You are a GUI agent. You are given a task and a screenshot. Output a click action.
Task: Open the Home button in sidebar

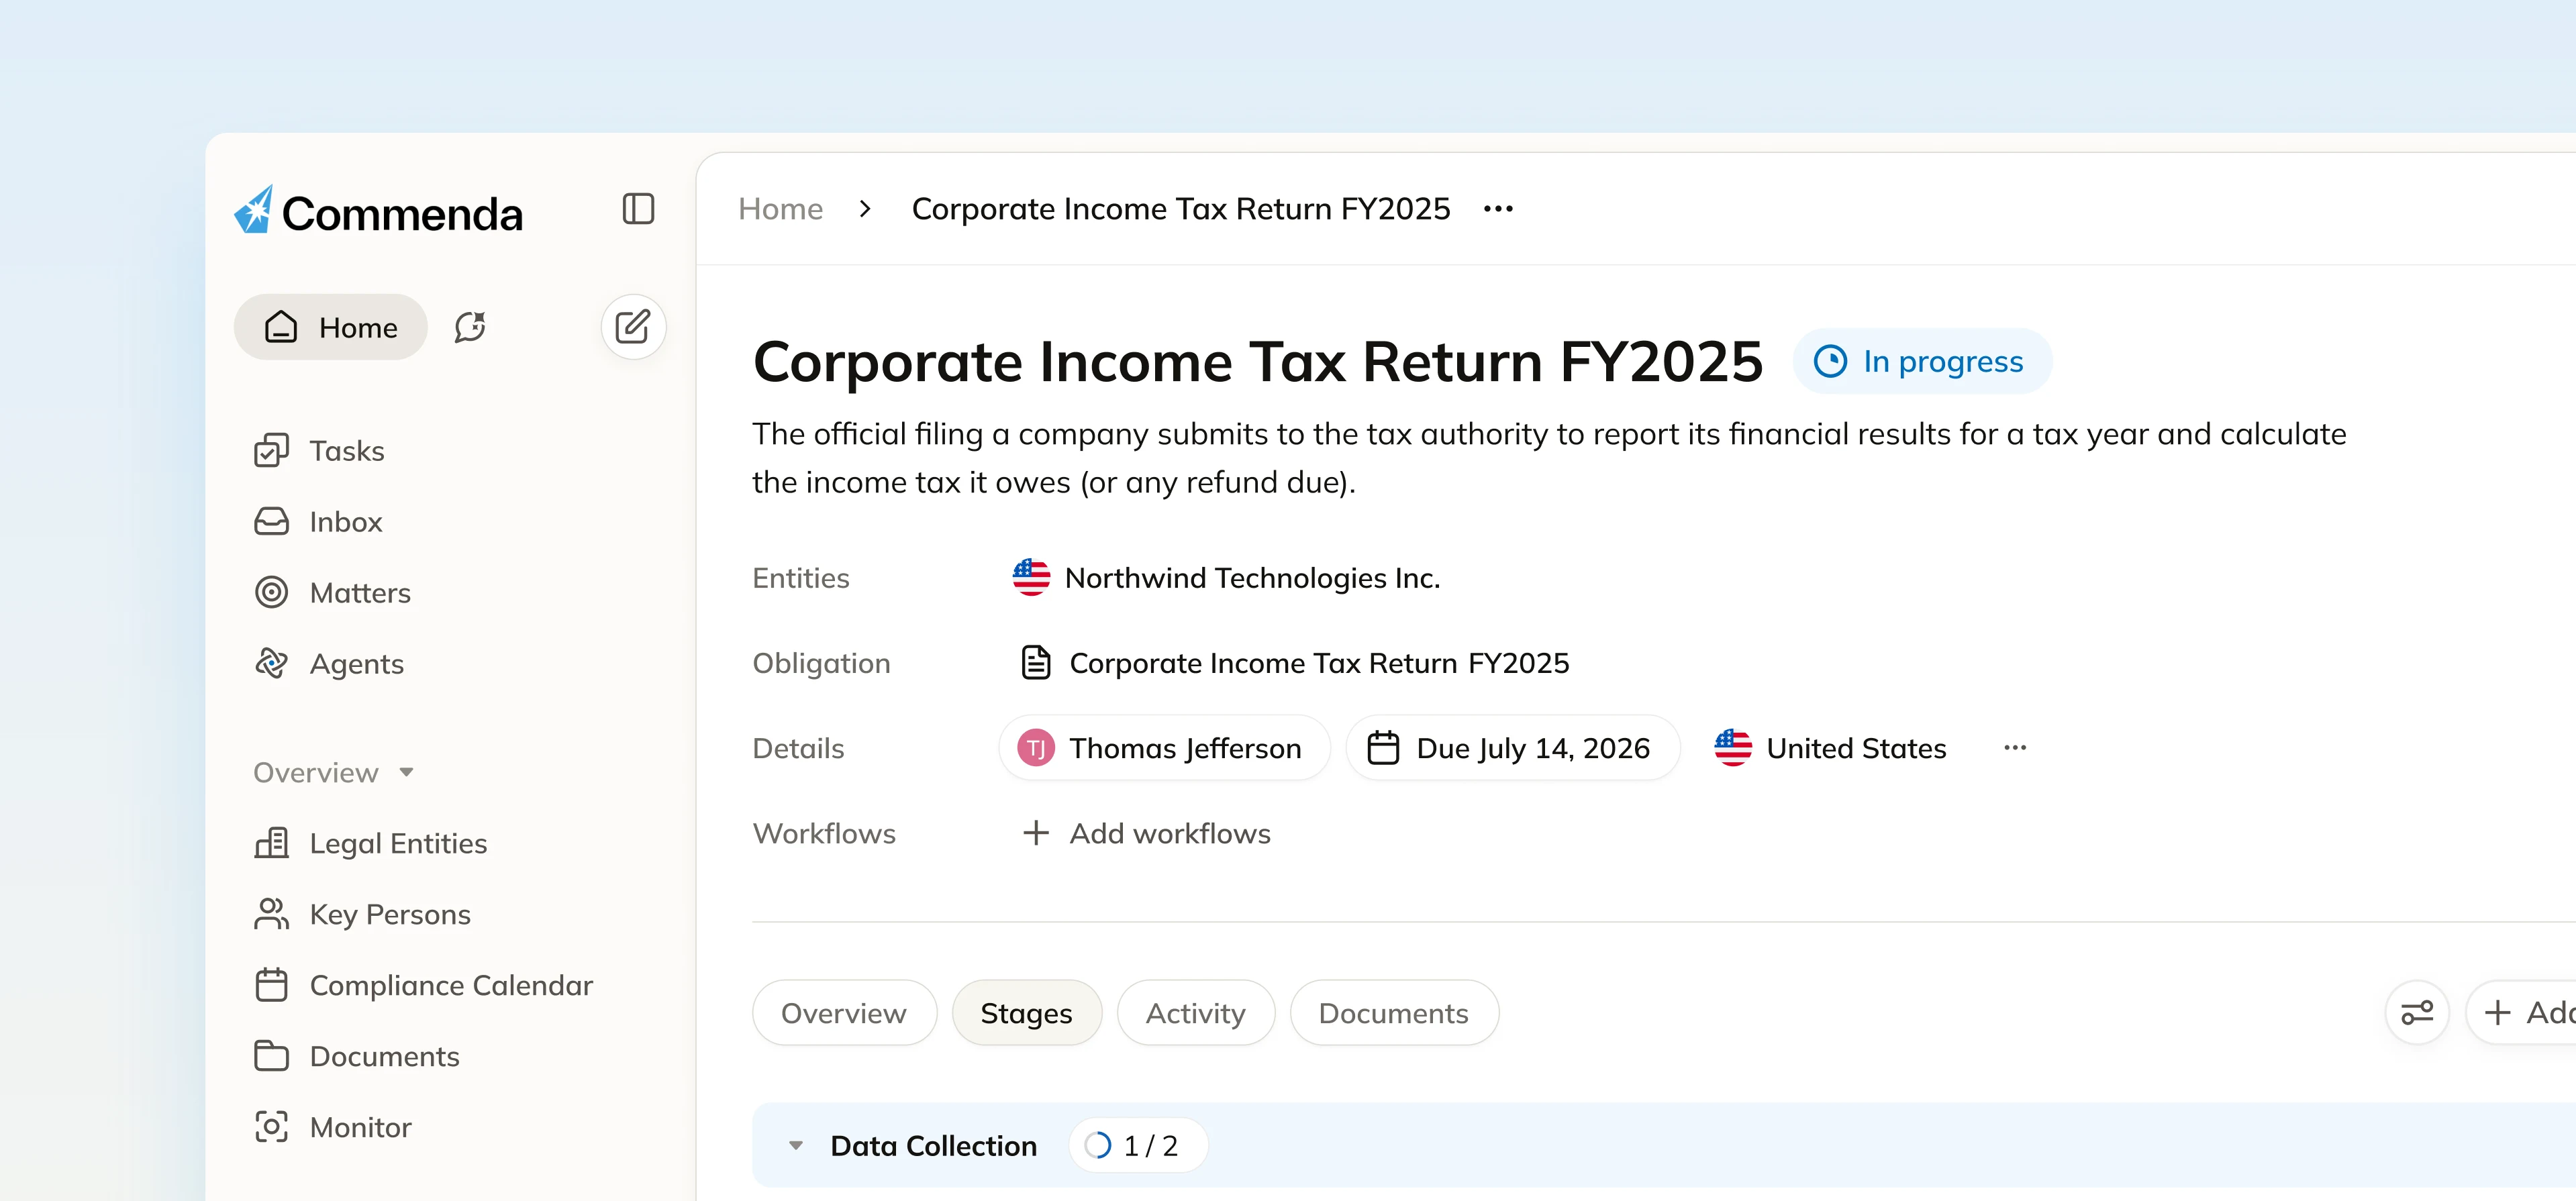330,327
